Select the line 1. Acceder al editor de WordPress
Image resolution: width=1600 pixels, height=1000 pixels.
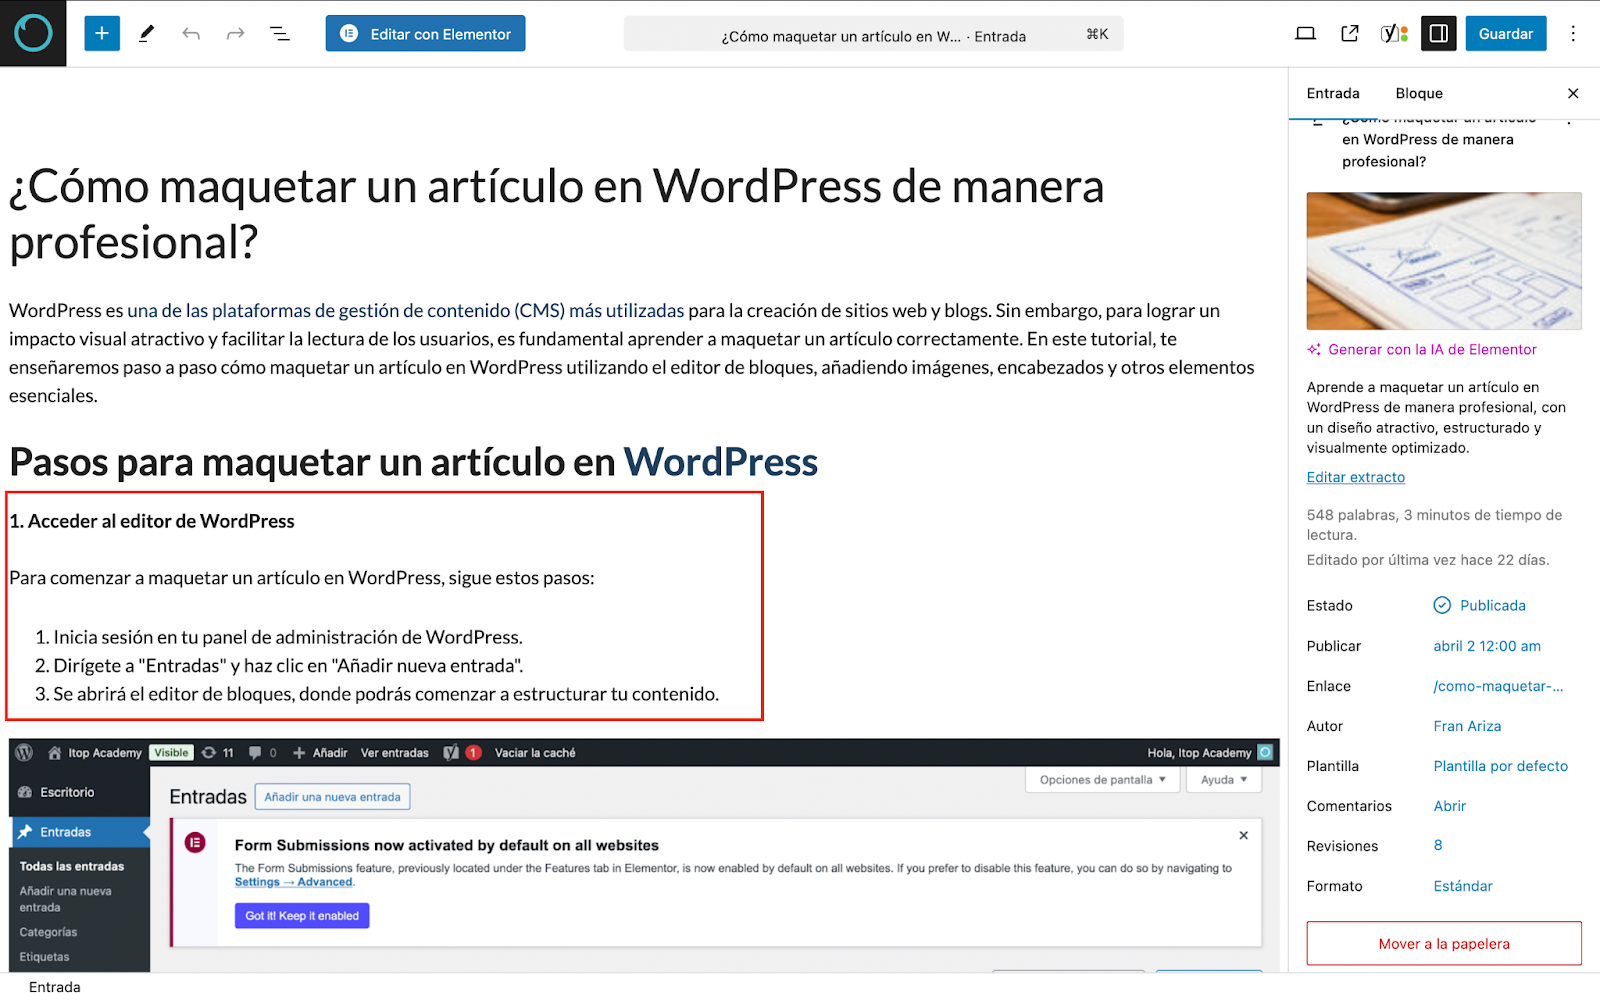pyautogui.click(x=152, y=522)
